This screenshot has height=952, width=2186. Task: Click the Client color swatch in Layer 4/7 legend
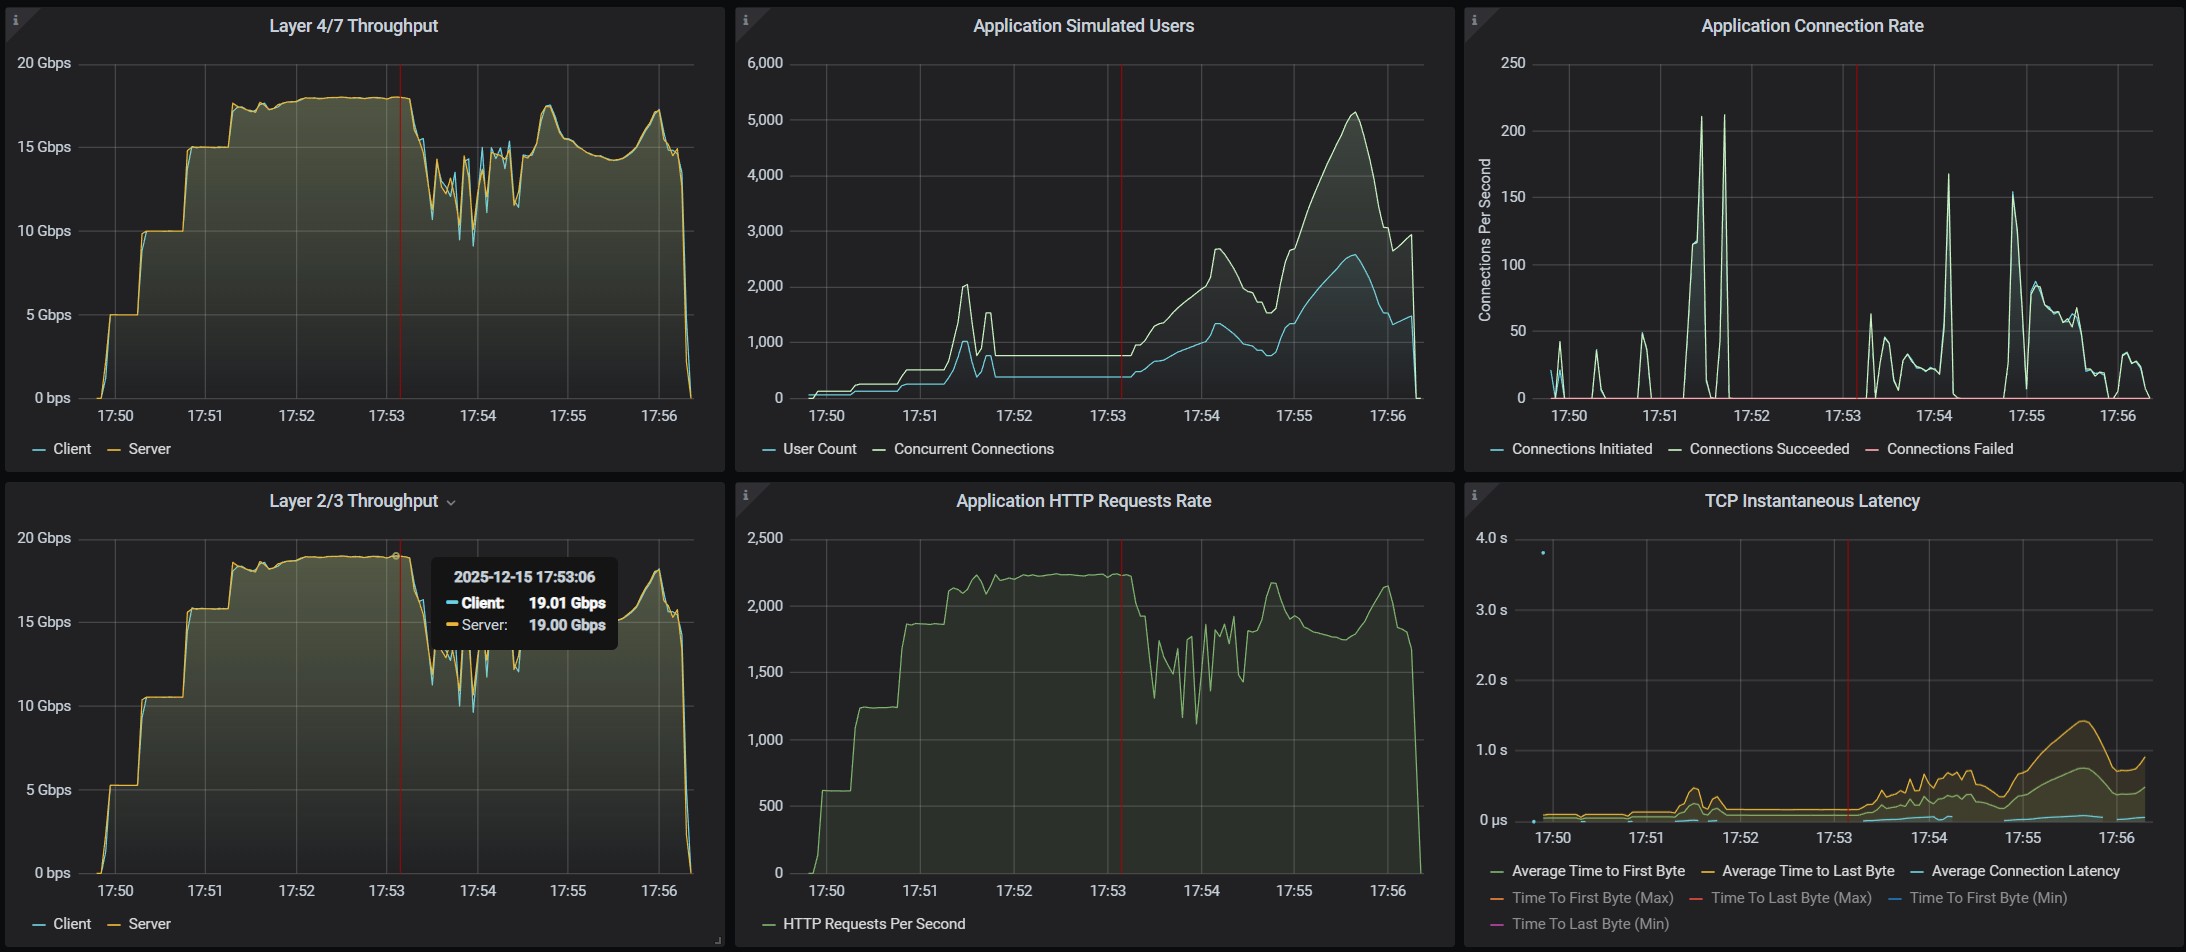point(39,450)
